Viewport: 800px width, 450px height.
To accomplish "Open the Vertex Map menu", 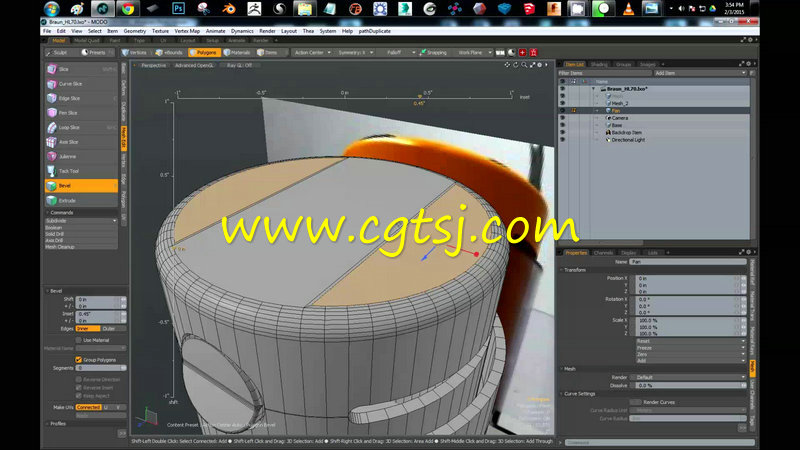I will tap(187, 31).
